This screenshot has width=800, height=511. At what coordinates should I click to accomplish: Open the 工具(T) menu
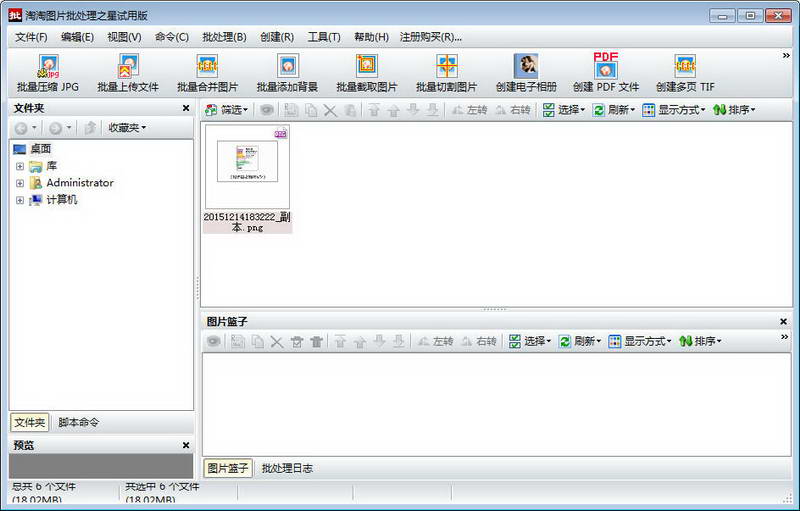[324, 37]
